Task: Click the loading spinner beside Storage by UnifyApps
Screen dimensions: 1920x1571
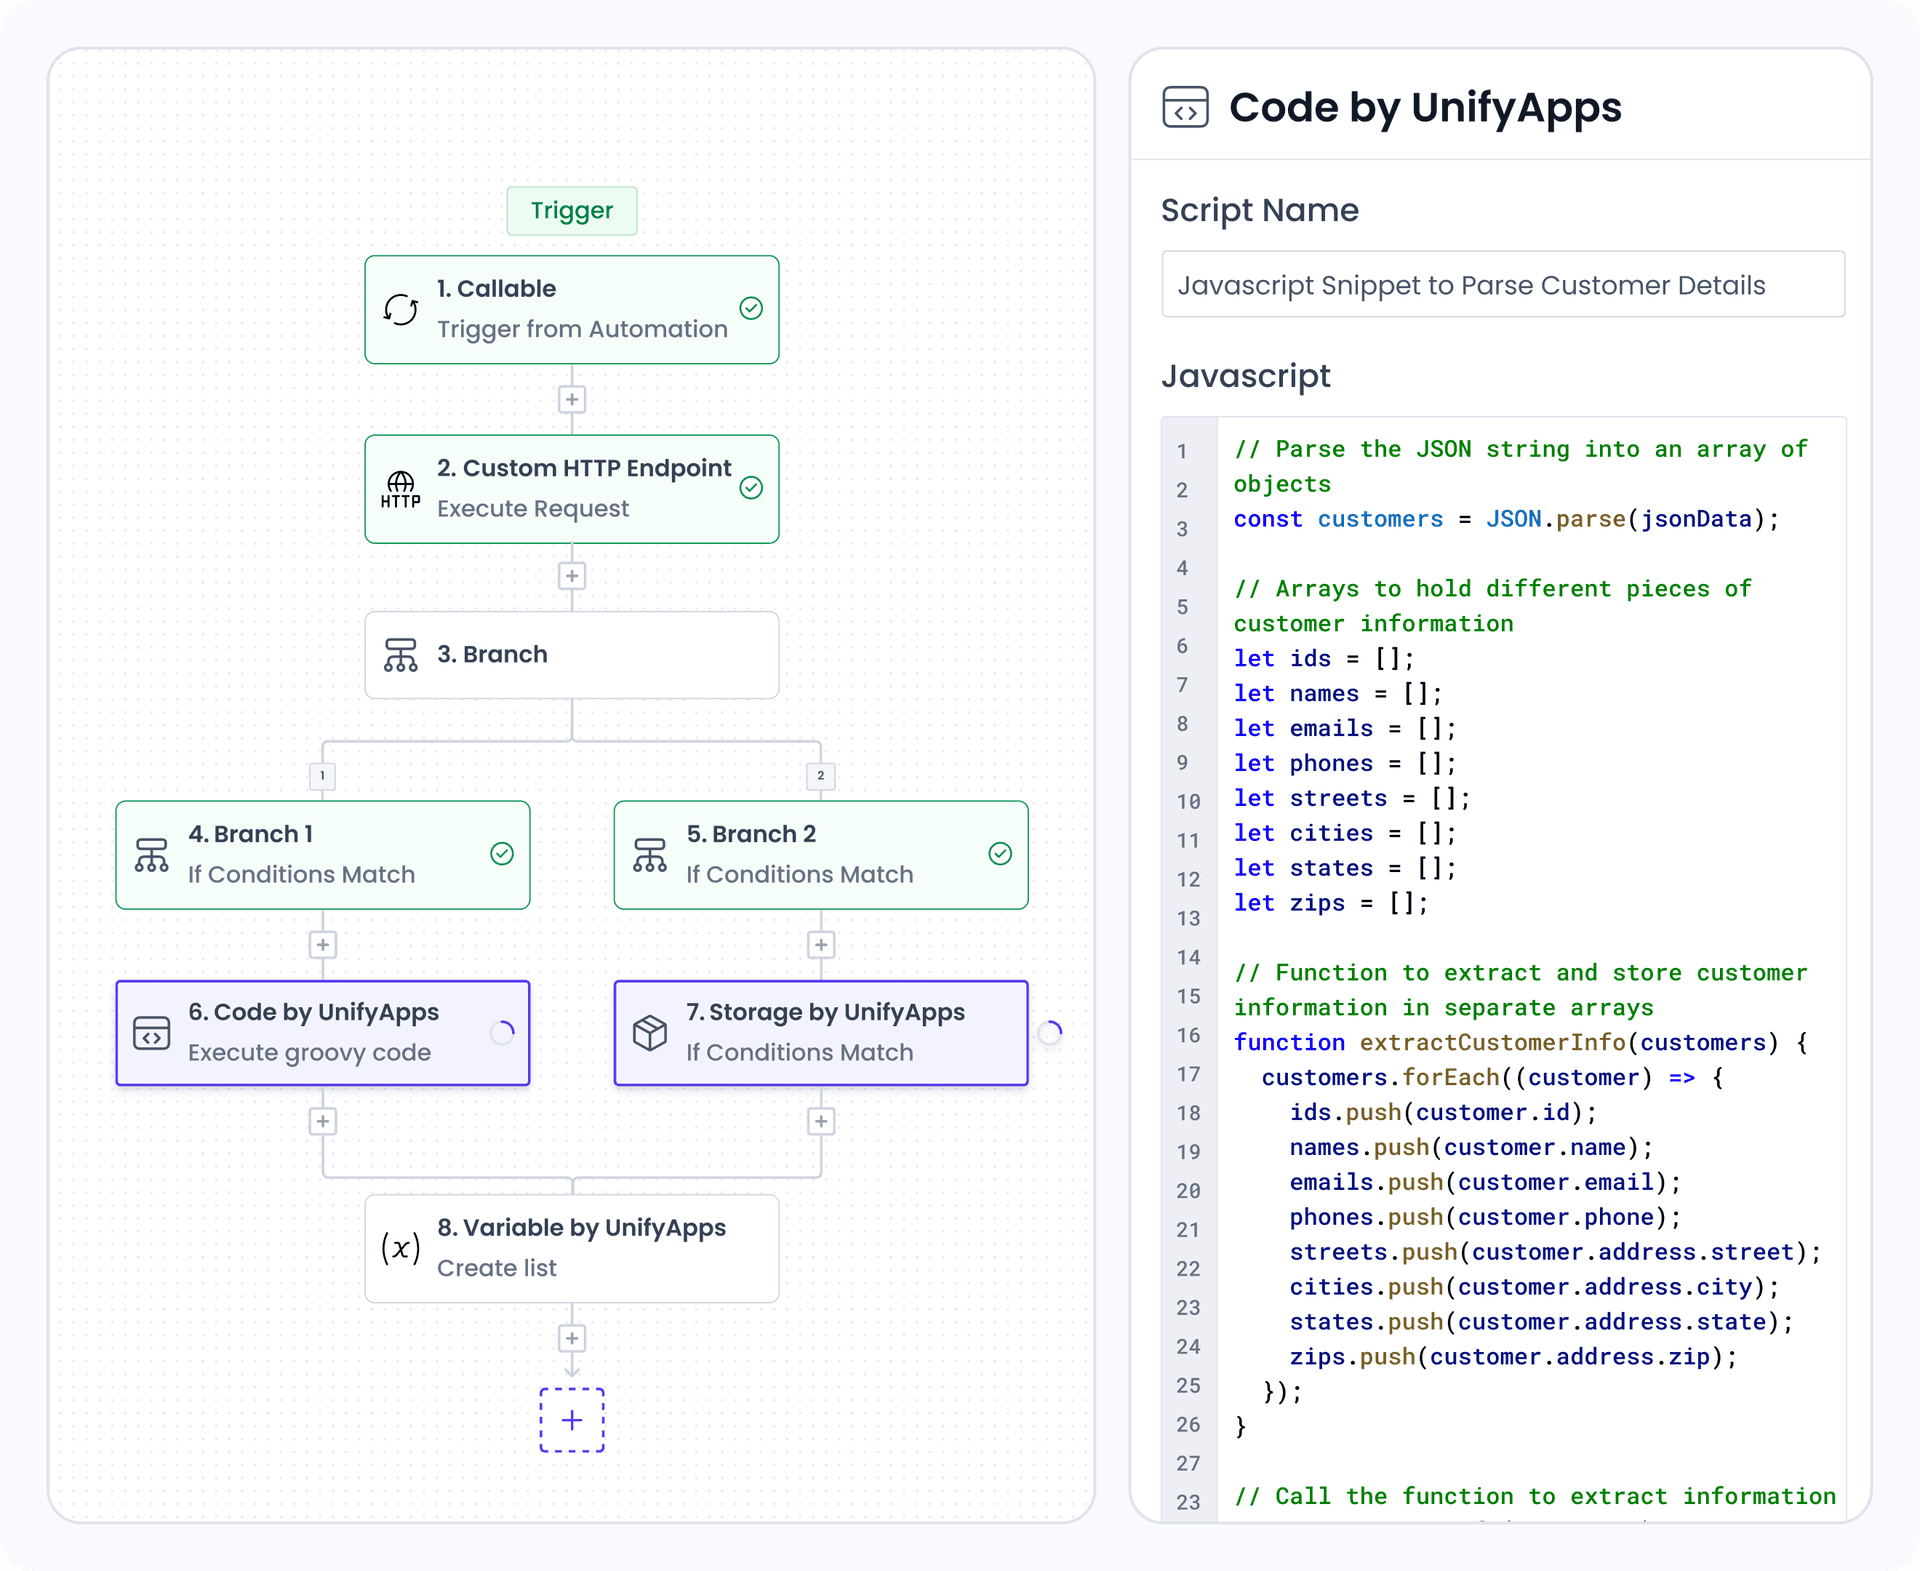Action: coord(1050,1033)
